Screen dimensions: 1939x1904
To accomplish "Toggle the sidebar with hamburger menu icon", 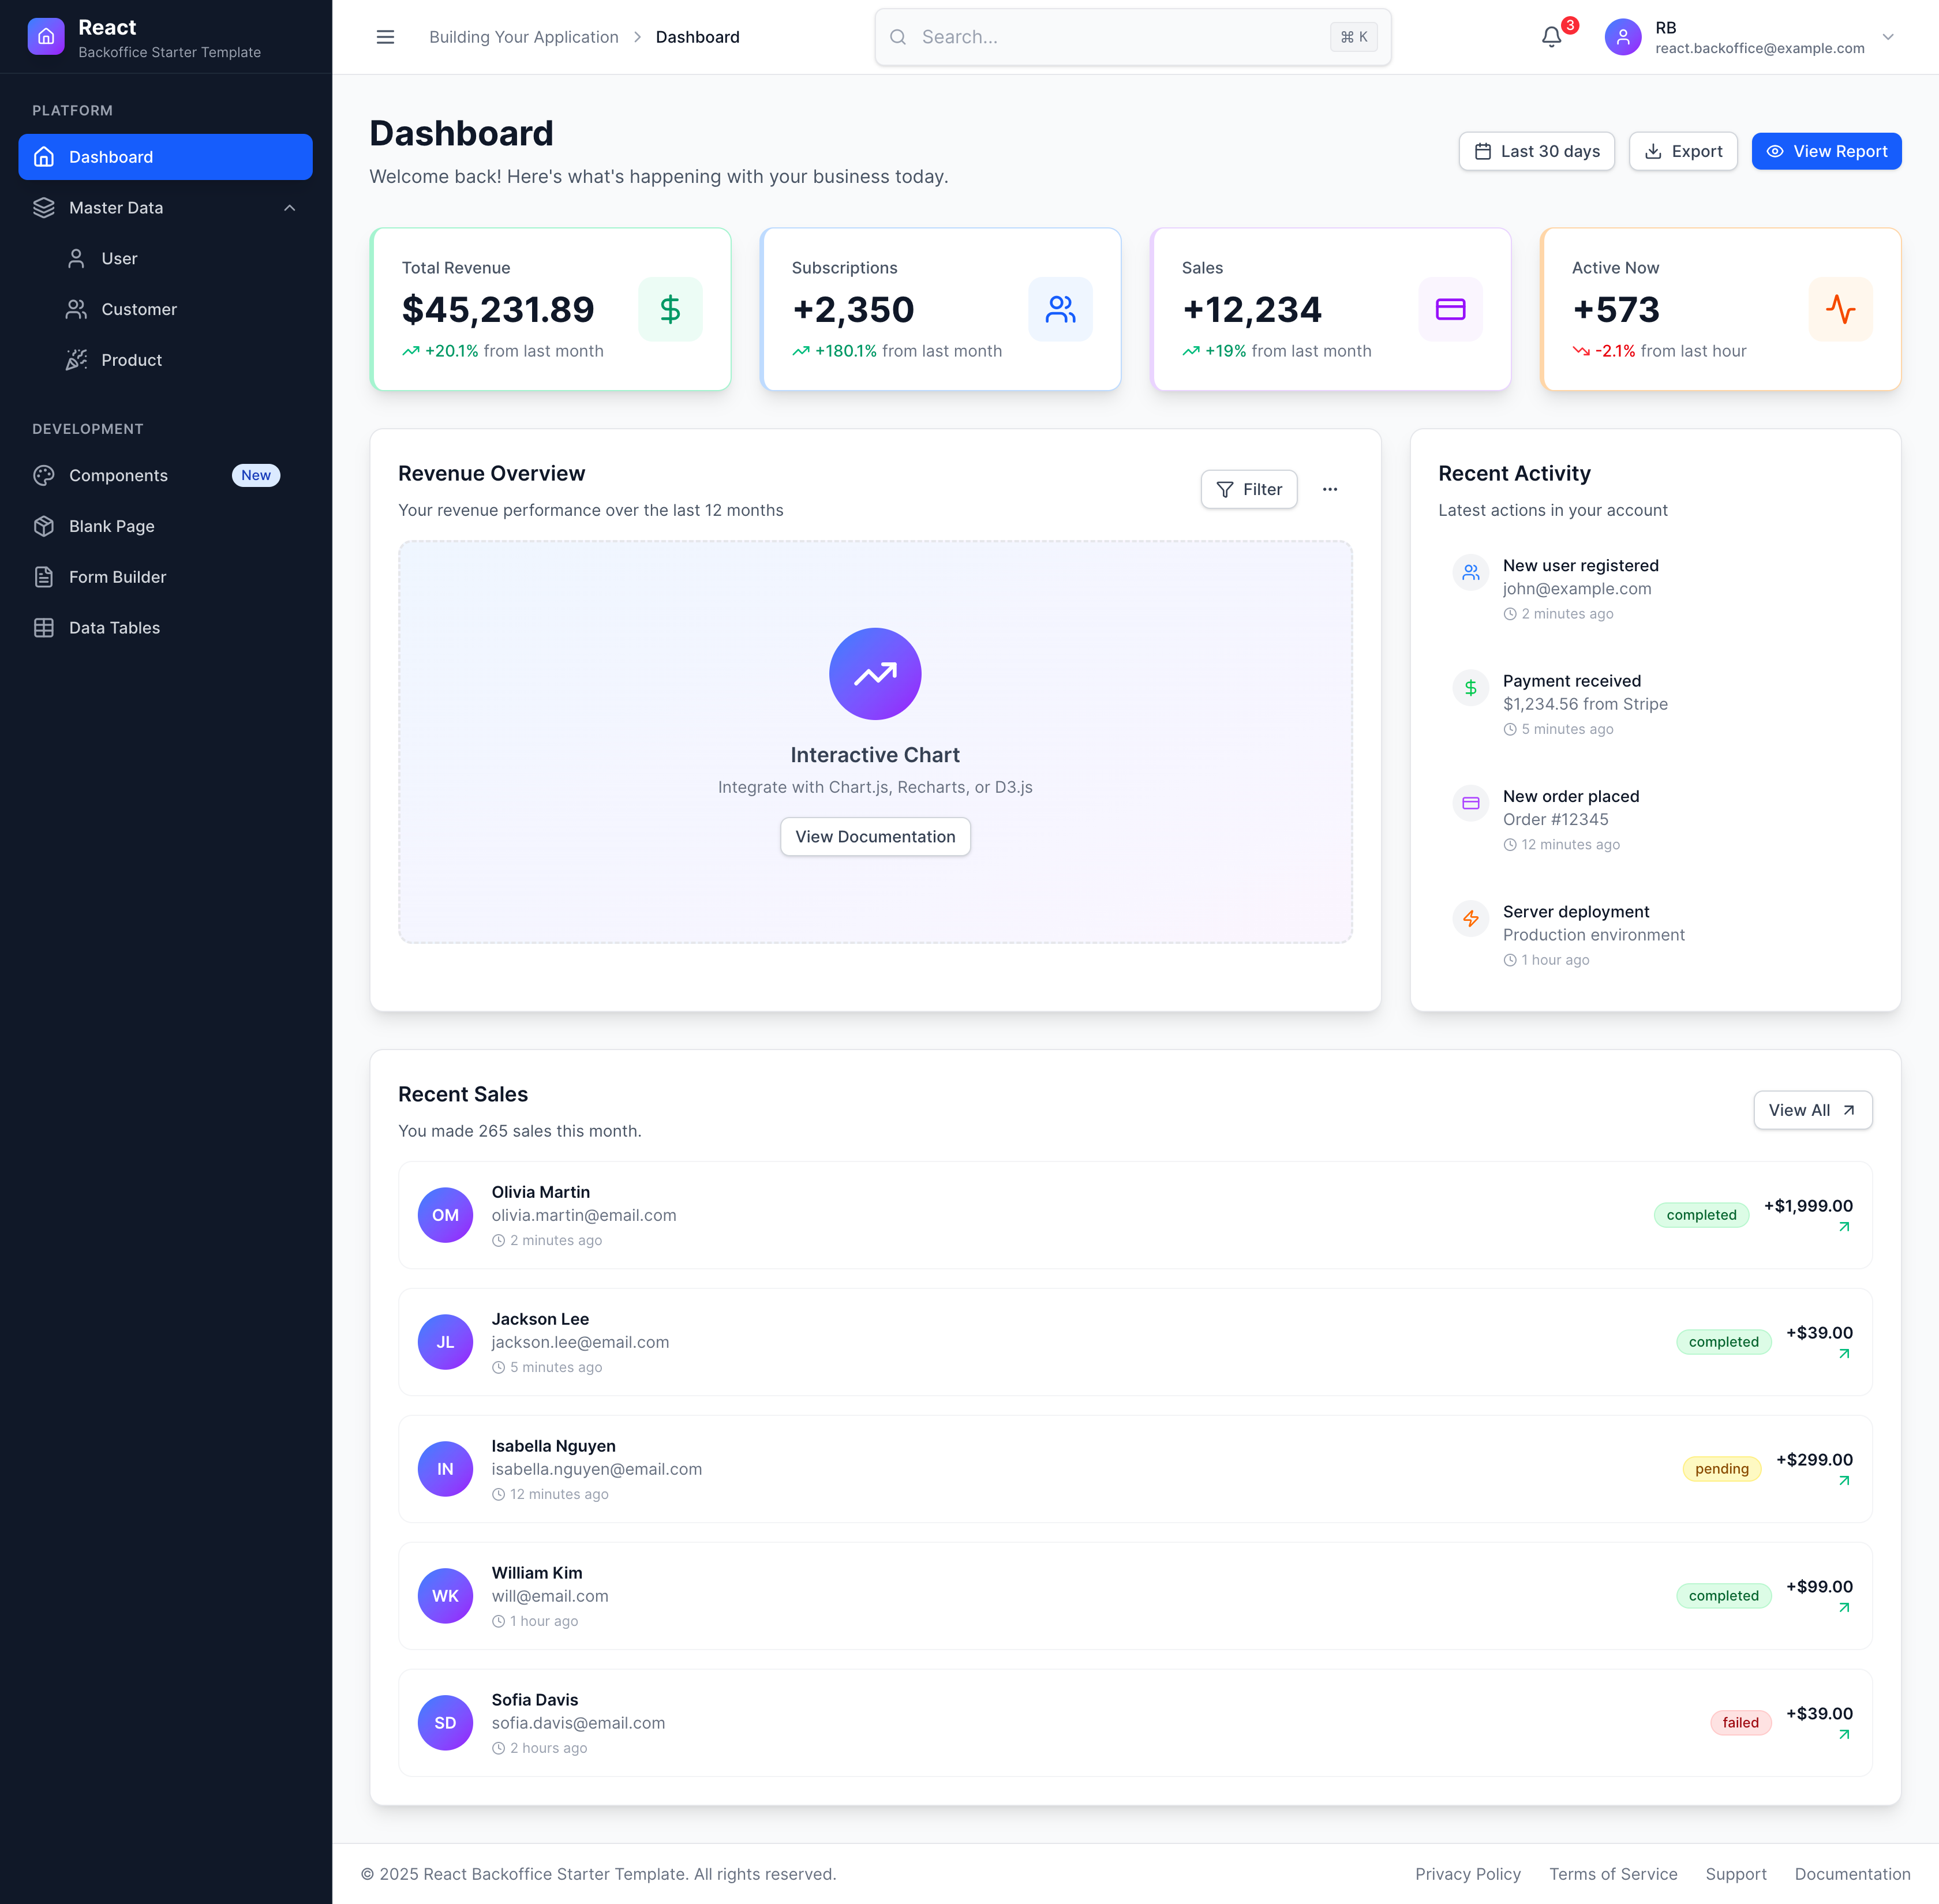I will pyautogui.click(x=385, y=37).
